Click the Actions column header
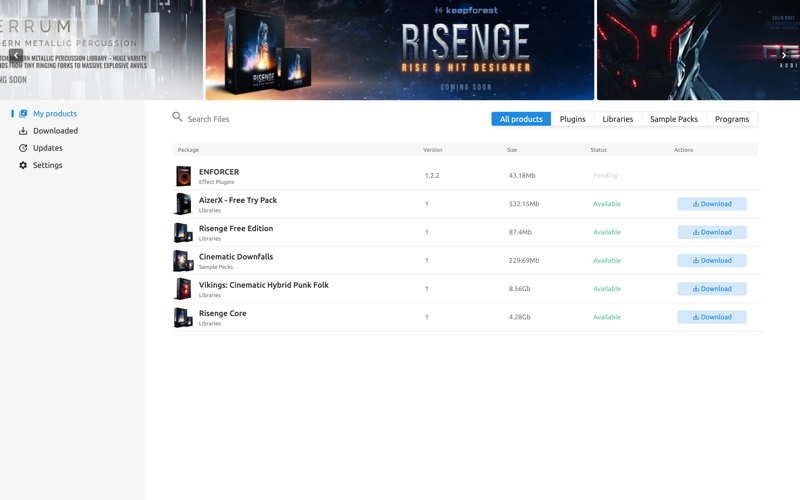The image size is (800, 500). click(683, 150)
